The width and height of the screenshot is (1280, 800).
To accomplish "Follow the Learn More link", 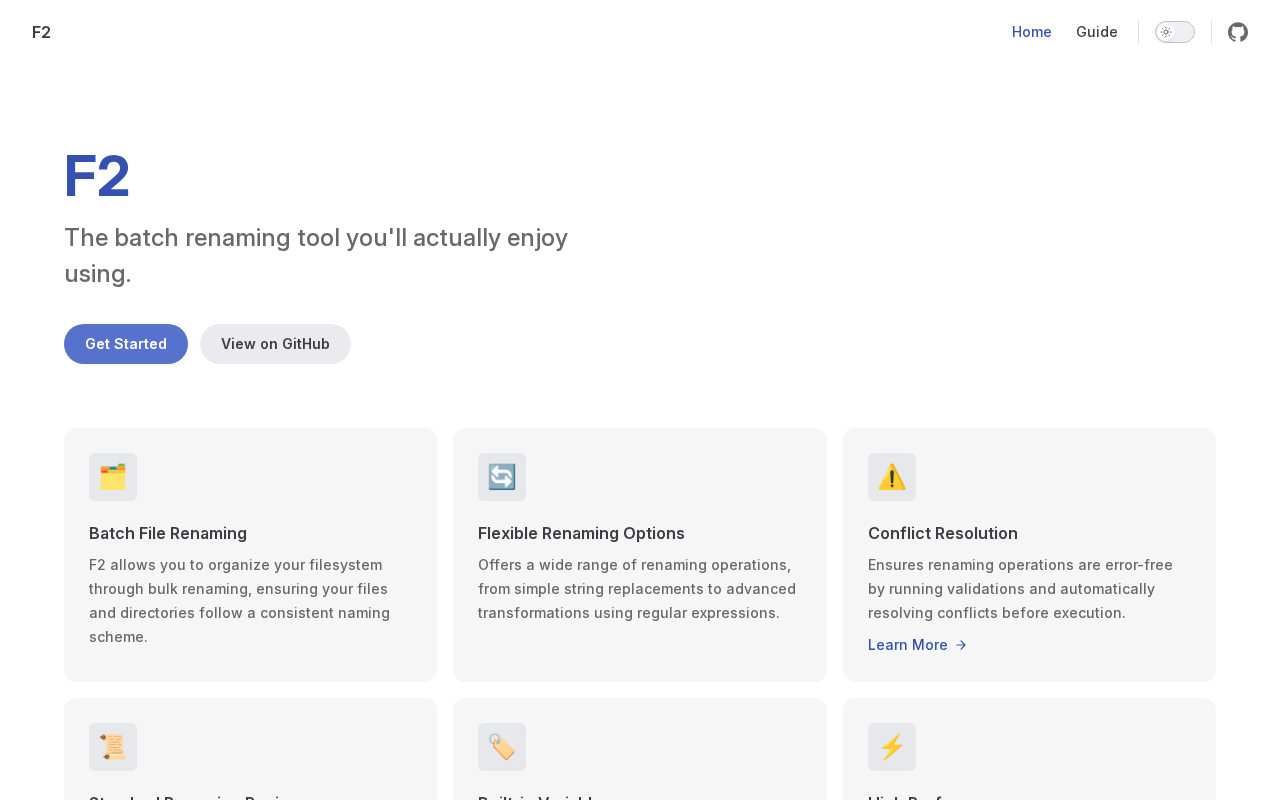I will tap(908, 645).
